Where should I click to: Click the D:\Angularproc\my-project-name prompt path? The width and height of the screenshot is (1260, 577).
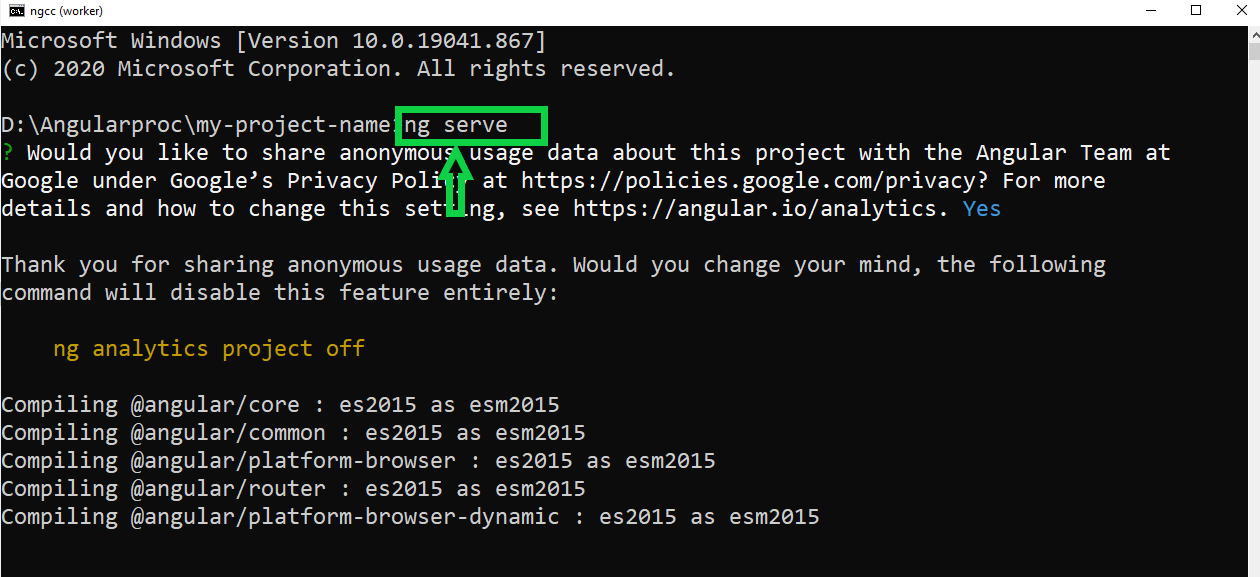coord(196,126)
